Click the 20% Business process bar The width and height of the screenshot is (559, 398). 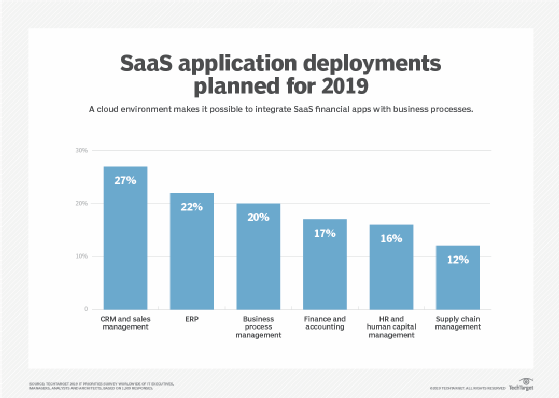point(258,256)
